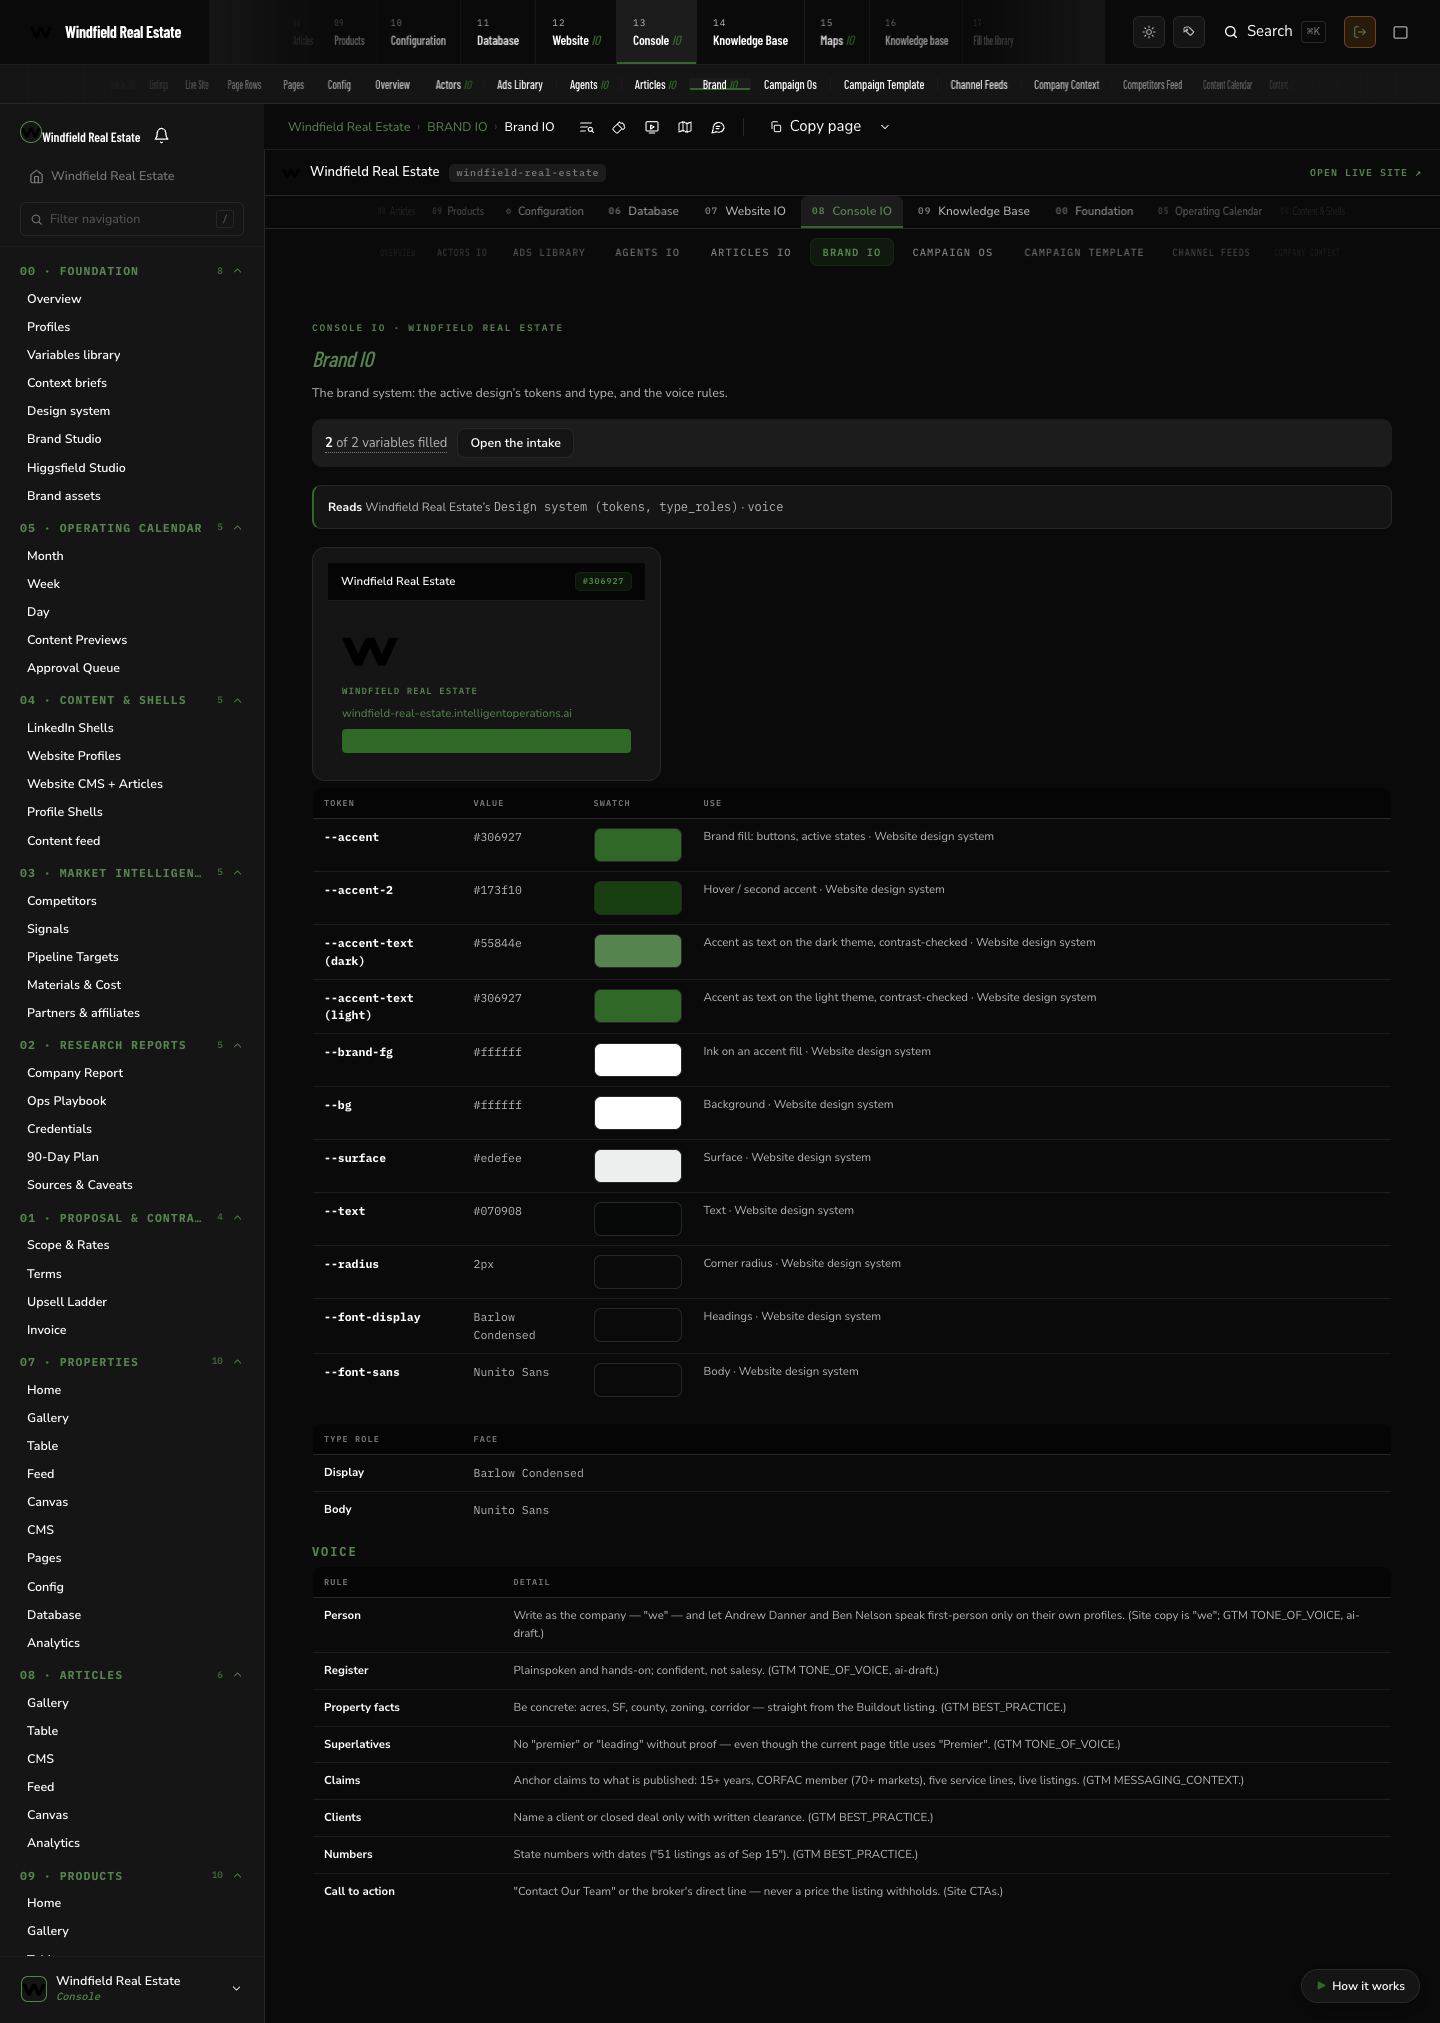Focus the Filter navigation input field
This screenshot has width=1440, height=2023.
point(132,219)
